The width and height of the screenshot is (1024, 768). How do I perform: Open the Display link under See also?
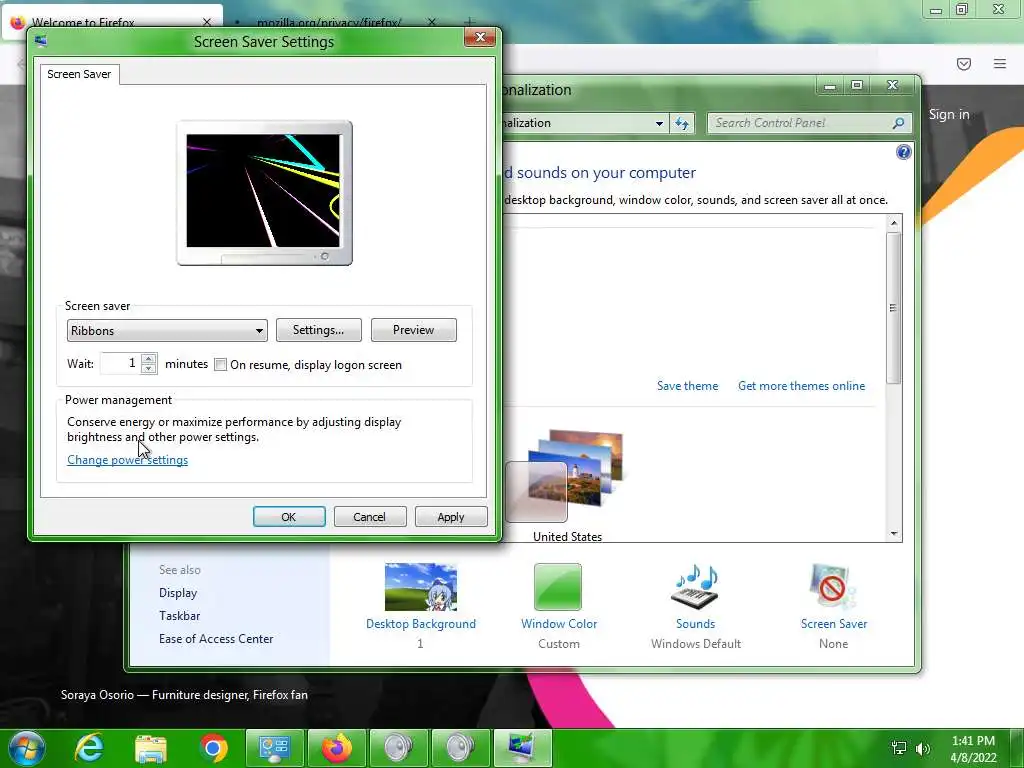tap(178, 593)
